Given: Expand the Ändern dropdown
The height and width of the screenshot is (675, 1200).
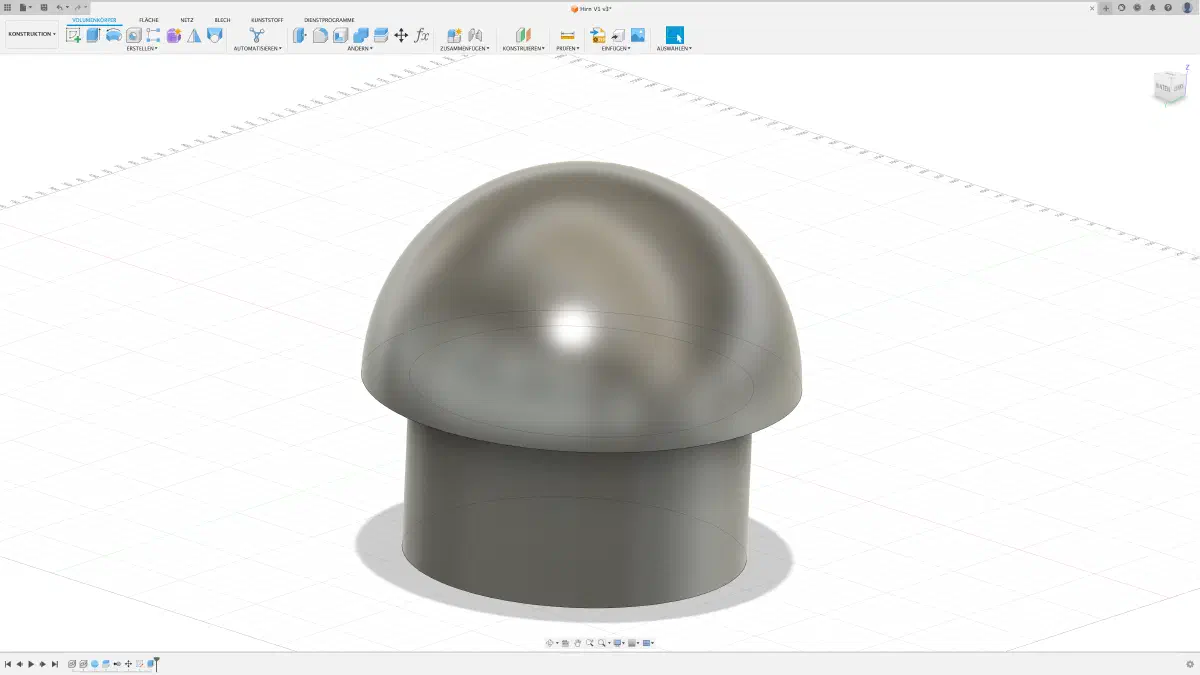Looking at the screenshot, I should coord(359,48).
